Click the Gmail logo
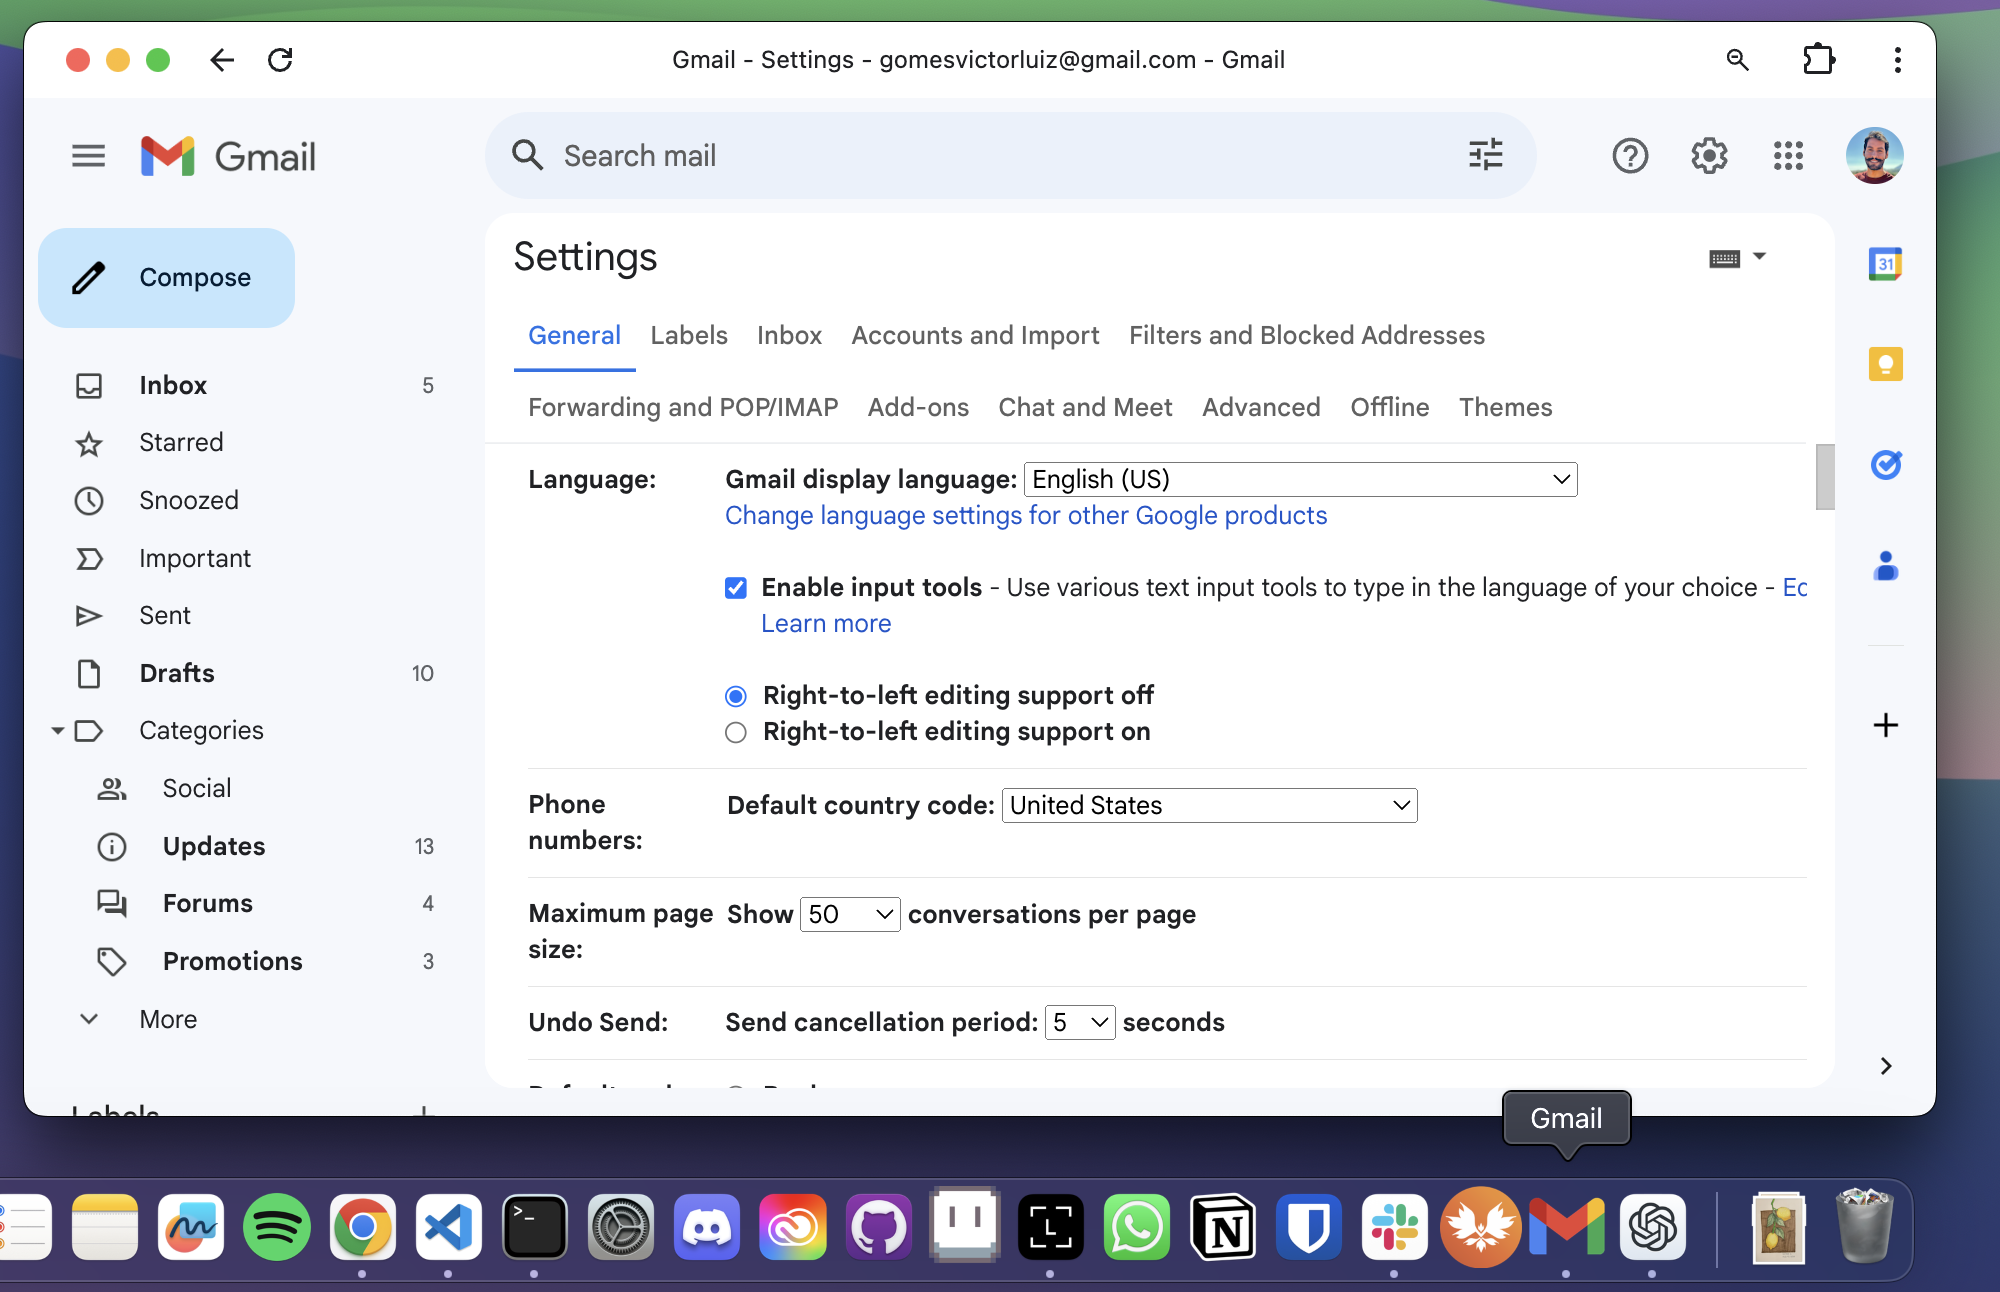Viewport: 2000px width, 1292px height. click(x=228, y=156)
